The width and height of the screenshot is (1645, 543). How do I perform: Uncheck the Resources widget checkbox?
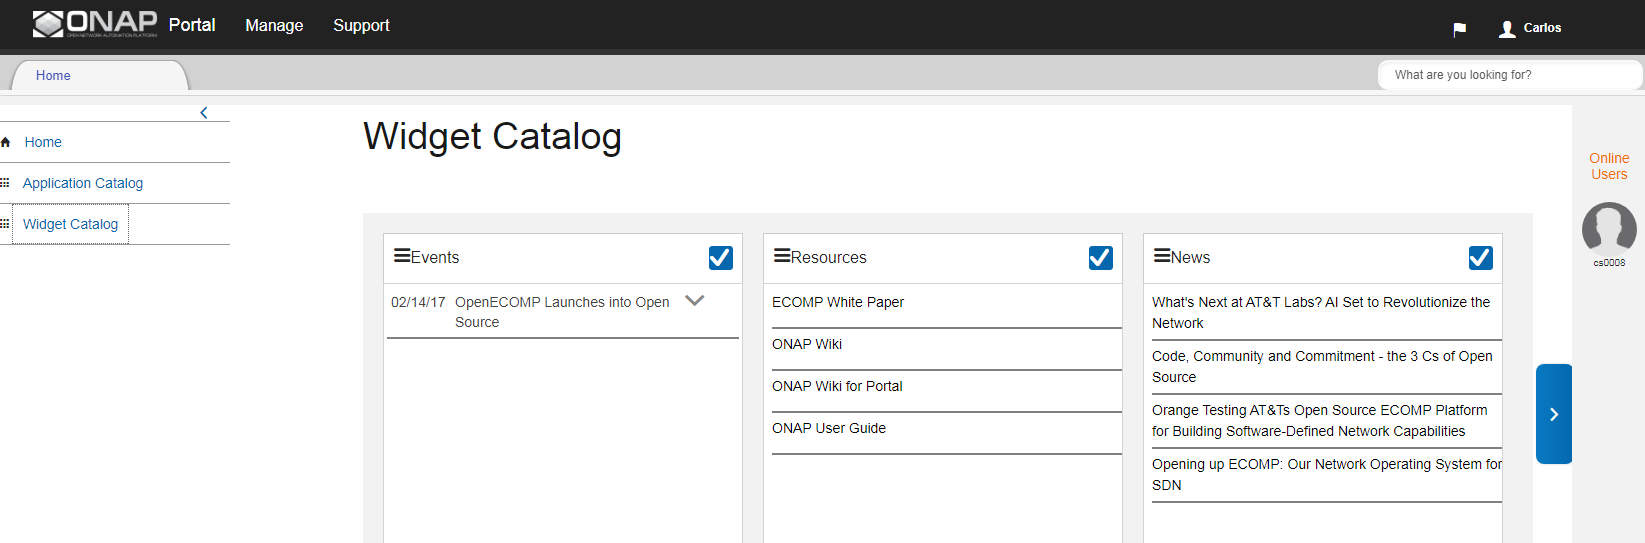click(1100, 258)
